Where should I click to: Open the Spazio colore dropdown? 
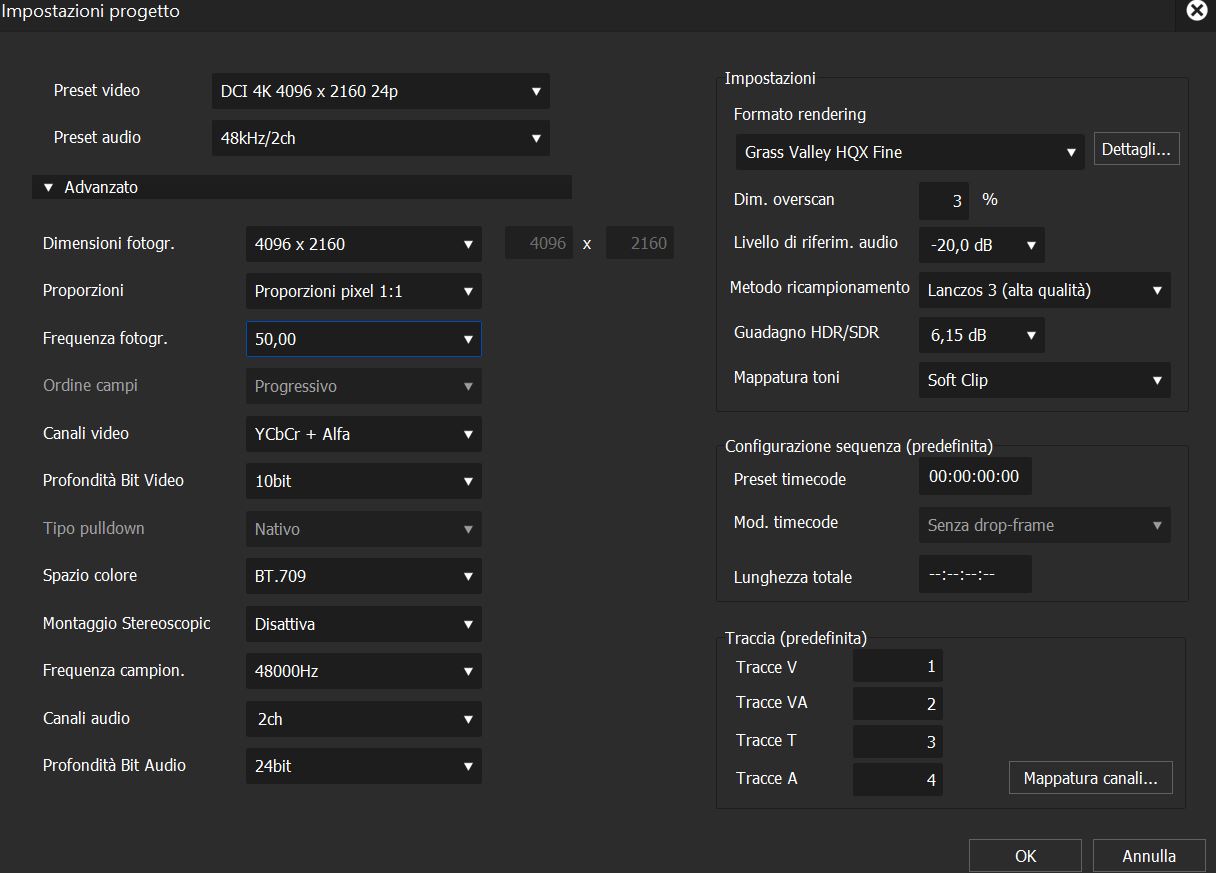tap(363, 576)
